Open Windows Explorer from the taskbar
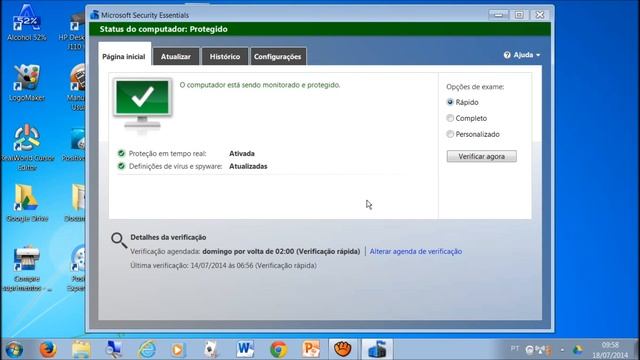 point(81,349)
